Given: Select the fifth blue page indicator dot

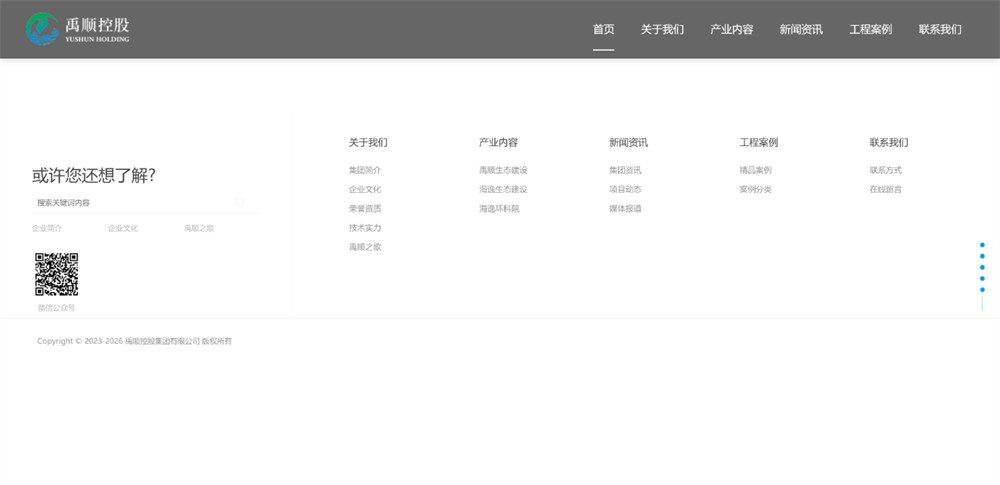Looking at the screenshot, I should tap(982, 290).
